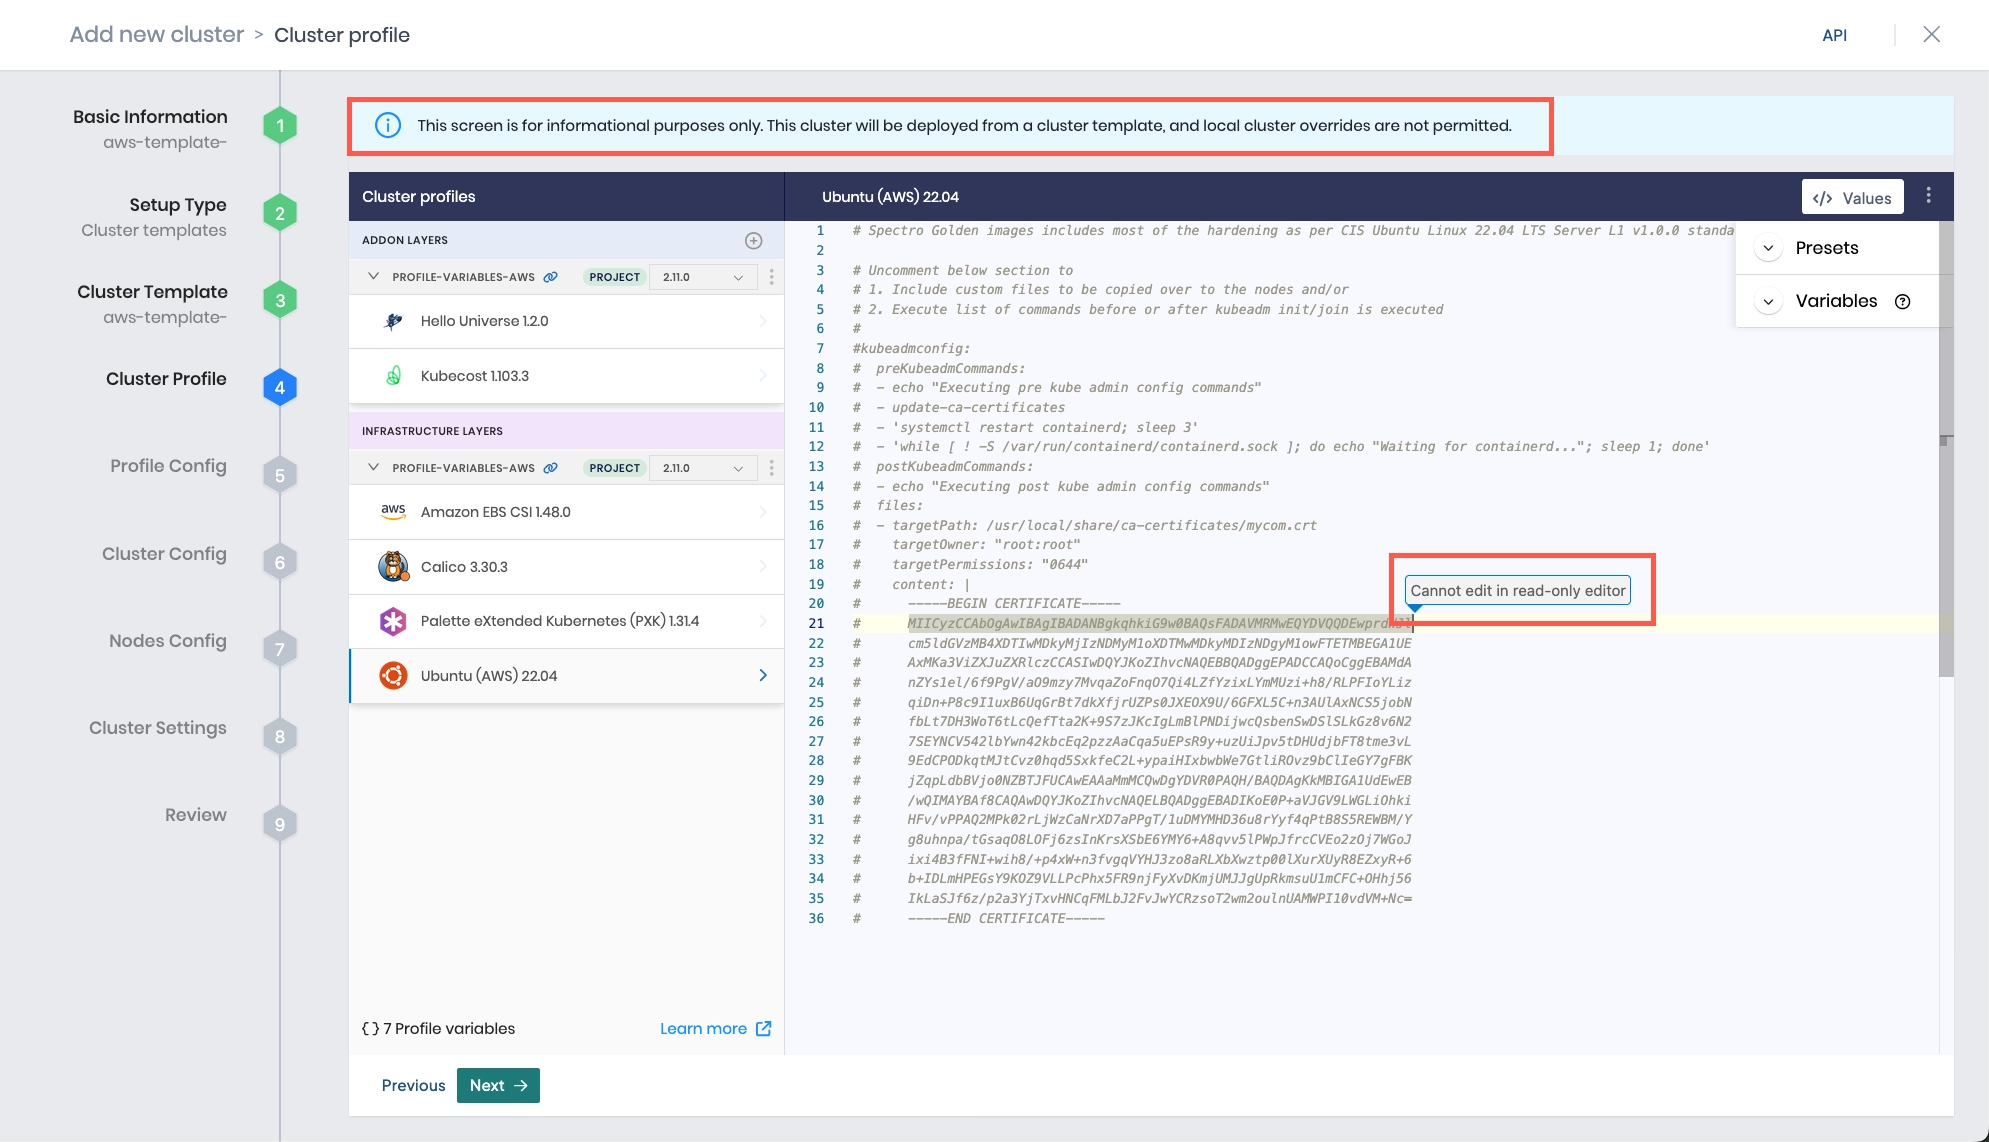Click the link icon beside PROFILE-VARIABLES-AWS
Screen dimensions: 1989x1142
pyautogui.click(x=551, y=276)
